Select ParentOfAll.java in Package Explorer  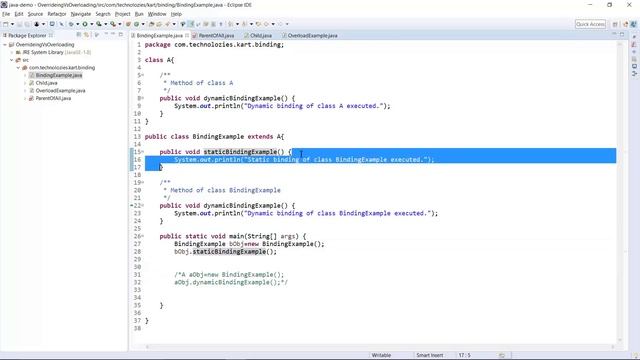click(53, 98)
